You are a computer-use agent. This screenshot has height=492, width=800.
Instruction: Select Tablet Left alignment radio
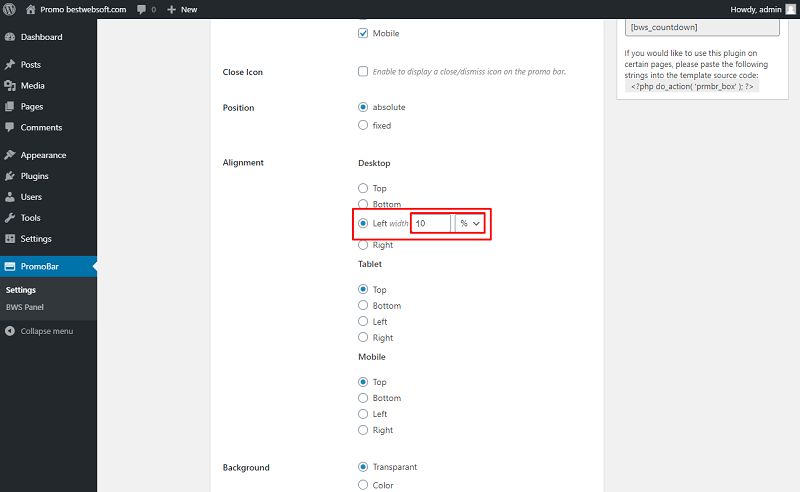(x=363, y=321)
